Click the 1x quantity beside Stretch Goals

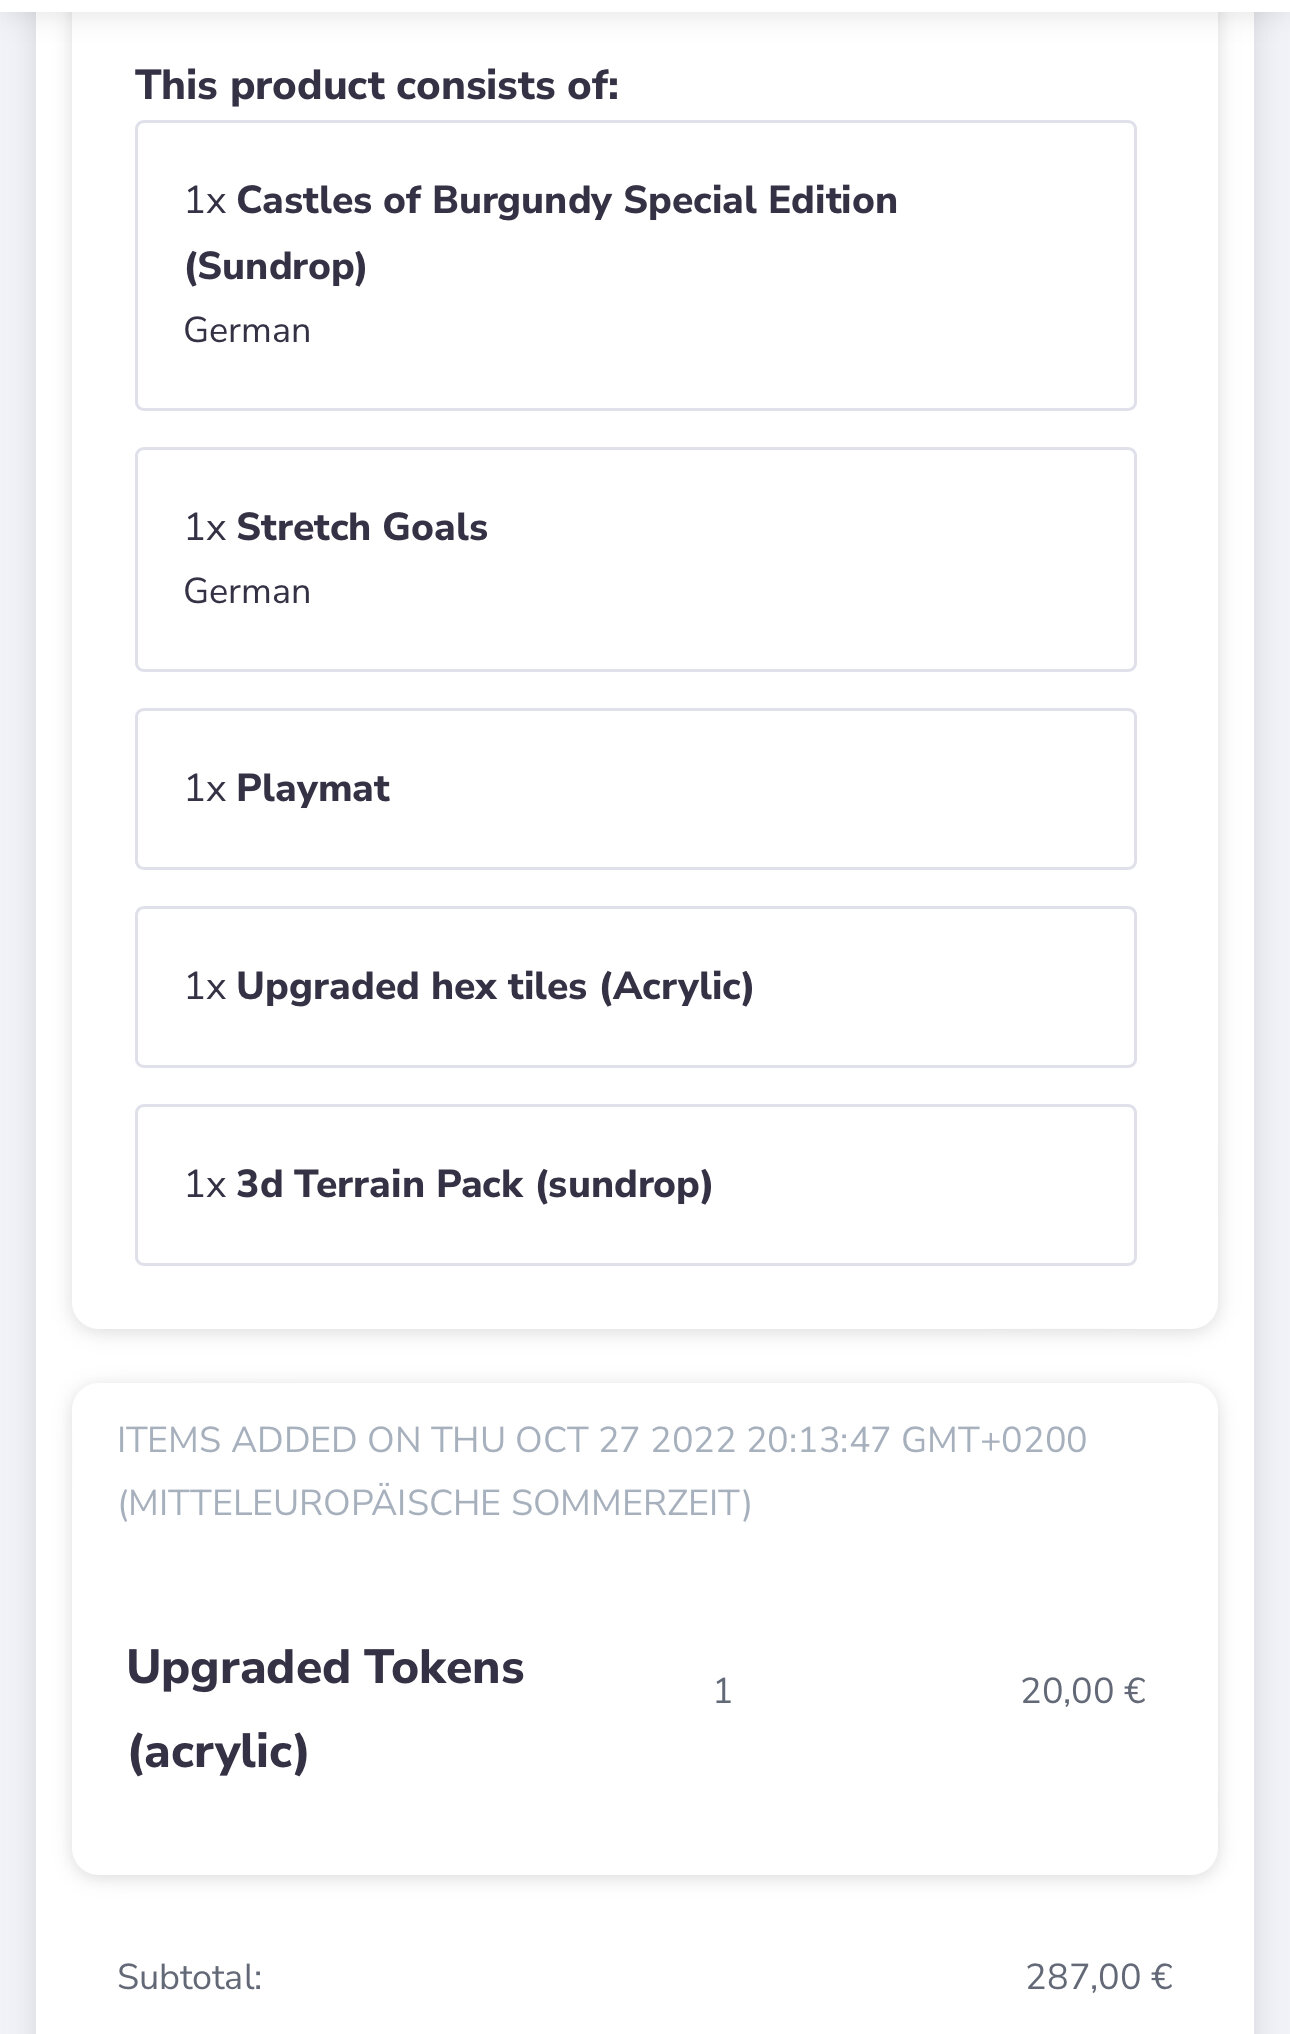pyautogui.click(x=205, y=527)
